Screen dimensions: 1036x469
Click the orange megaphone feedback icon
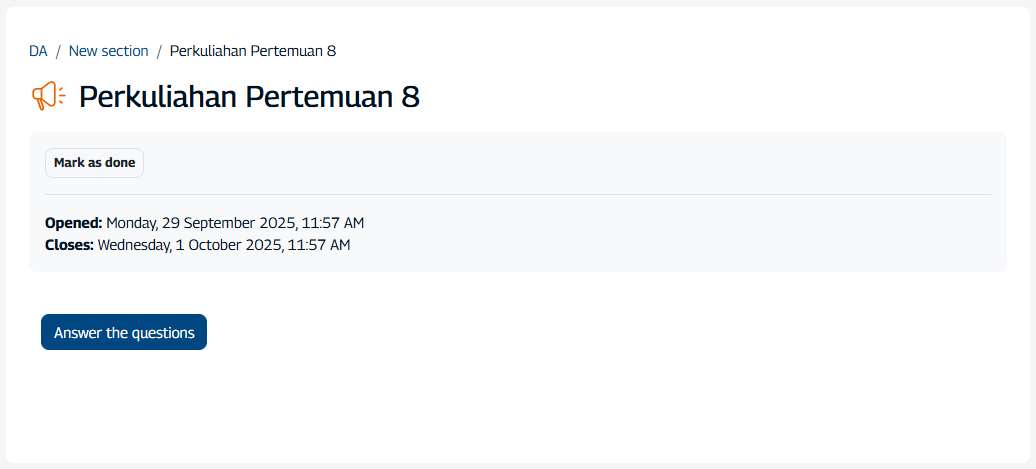[48, 96]
